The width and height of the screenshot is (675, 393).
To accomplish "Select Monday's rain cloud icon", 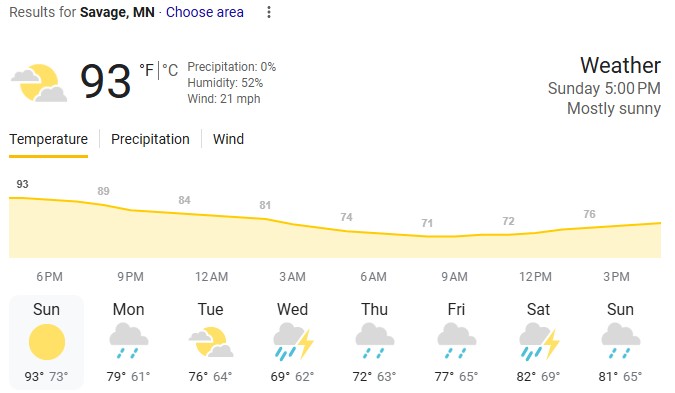I will point(129,342).
